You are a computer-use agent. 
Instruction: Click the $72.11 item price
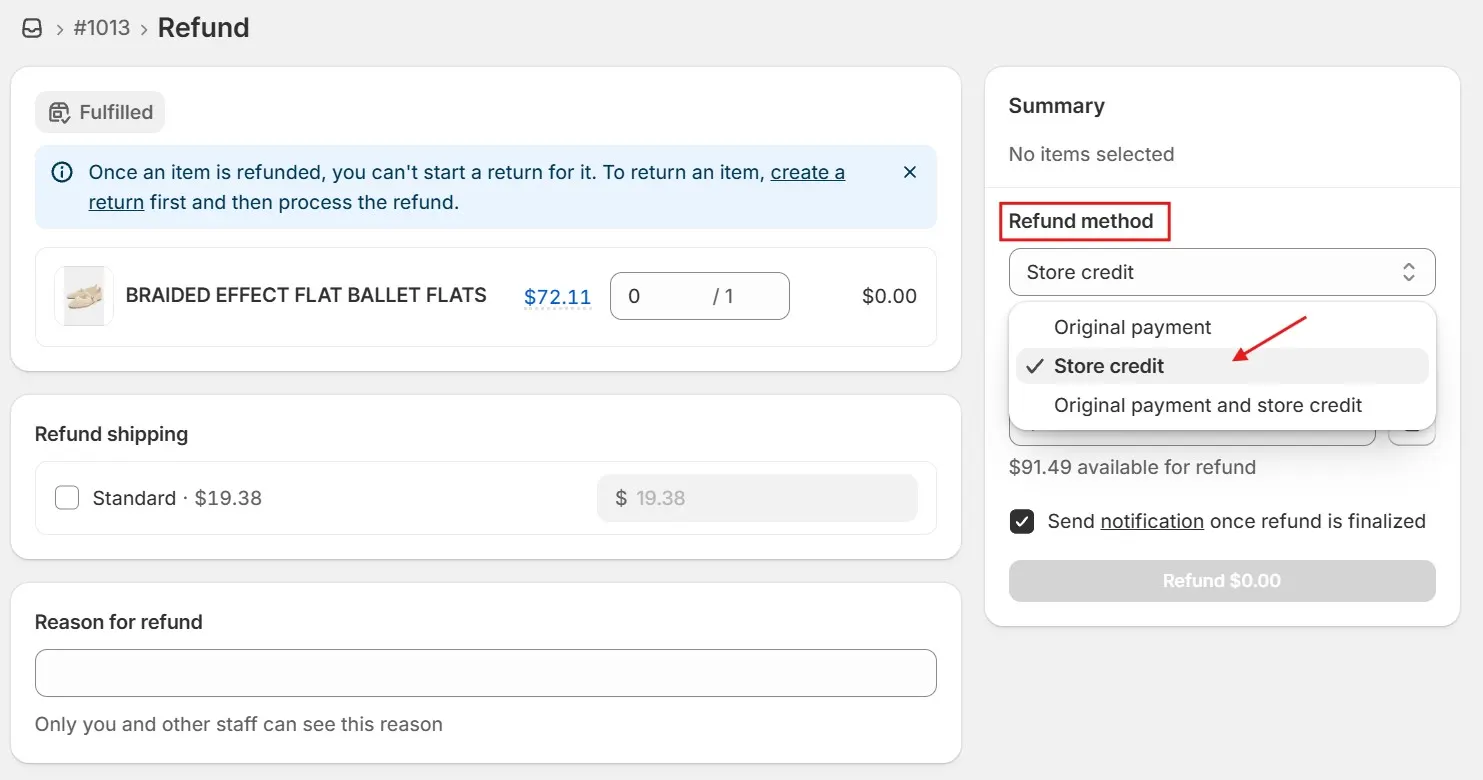click(x=557, y=297)
